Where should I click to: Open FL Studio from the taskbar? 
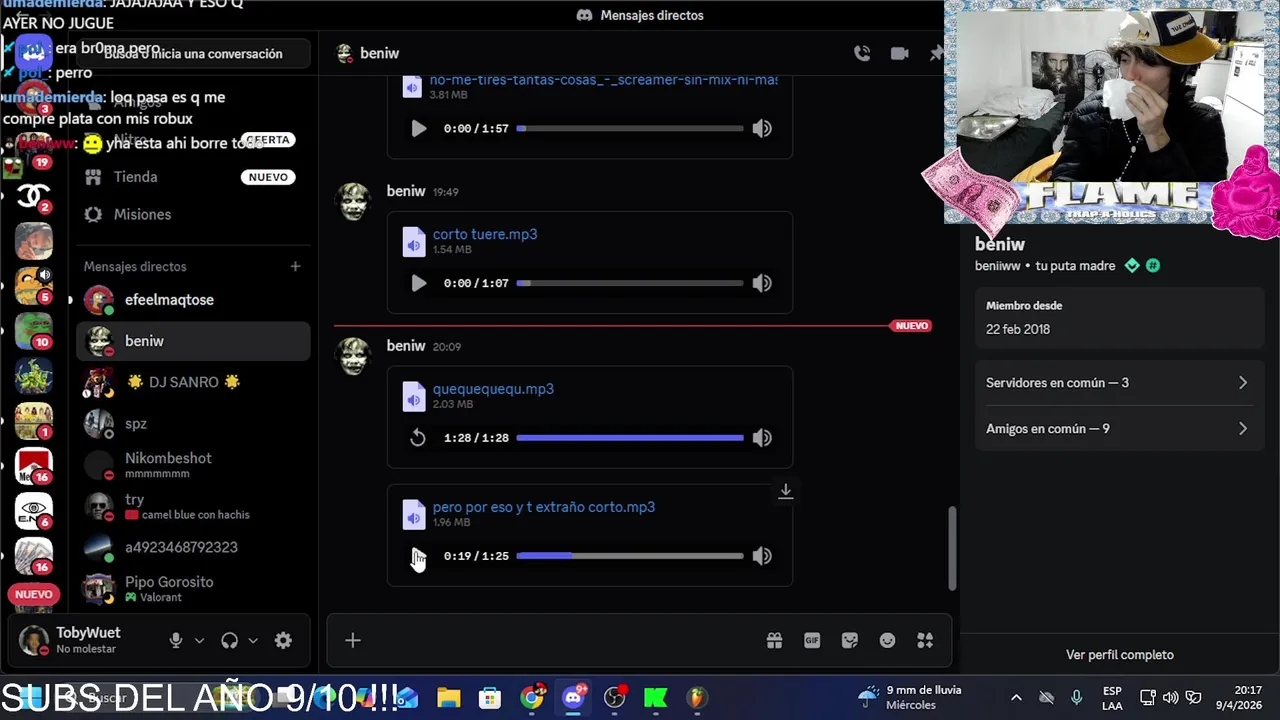point(697,697)
